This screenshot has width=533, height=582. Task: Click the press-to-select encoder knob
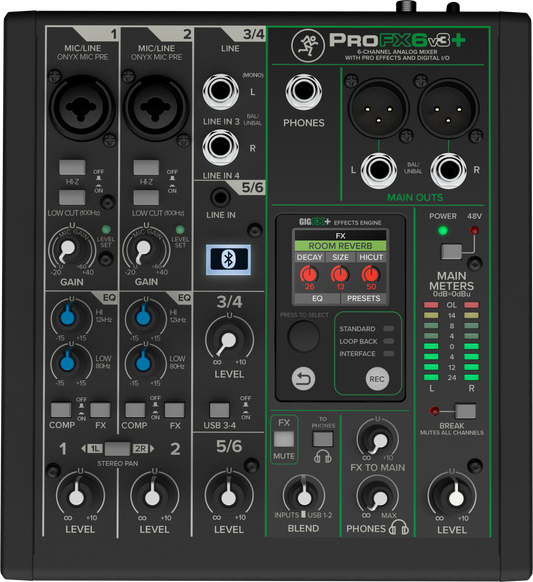click(x=304, y=336)
